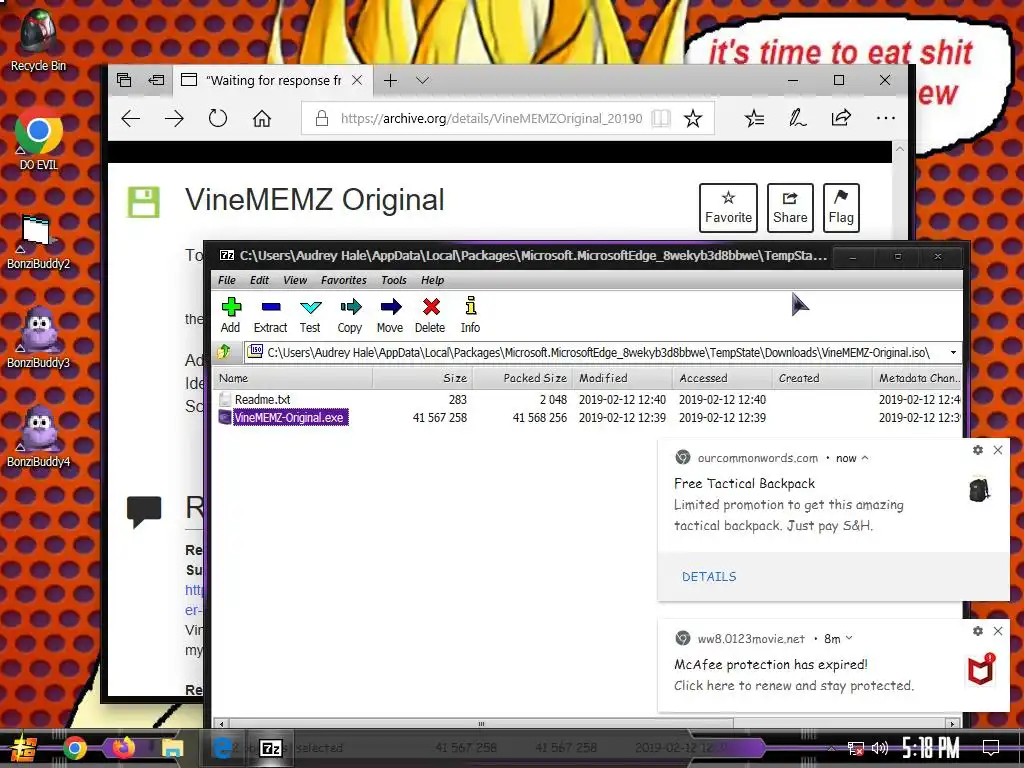Click the 7-Zip horizontal scrollbar thumb
Viewport: 1024px width, 768px height.
pos(481,724)
